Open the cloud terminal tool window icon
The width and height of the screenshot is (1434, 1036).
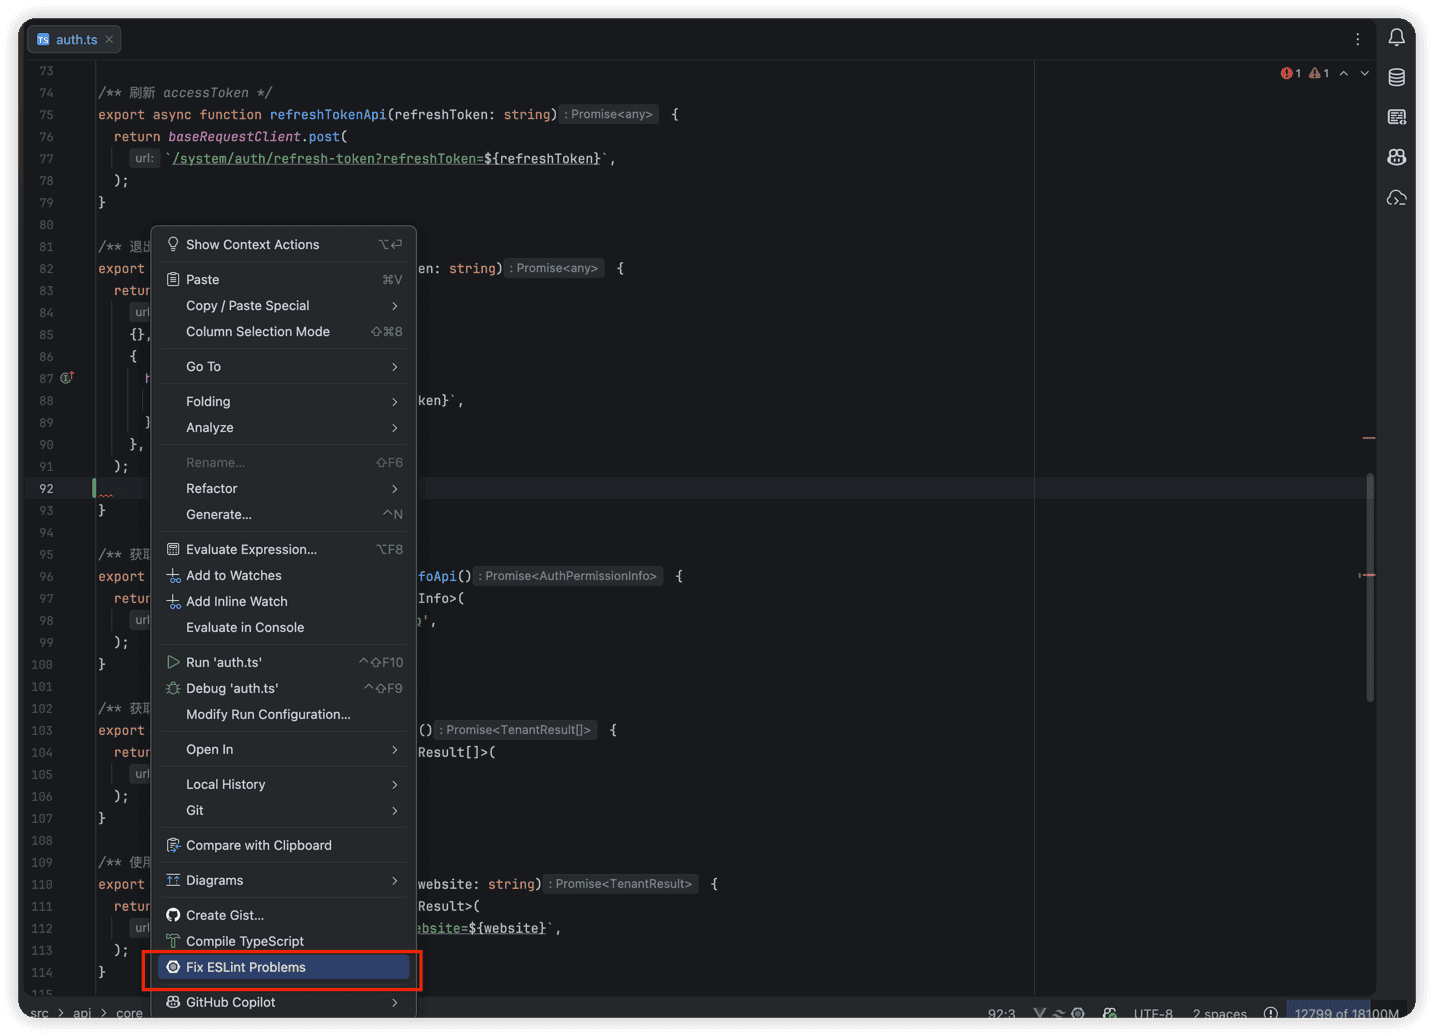pos(1396,198)
